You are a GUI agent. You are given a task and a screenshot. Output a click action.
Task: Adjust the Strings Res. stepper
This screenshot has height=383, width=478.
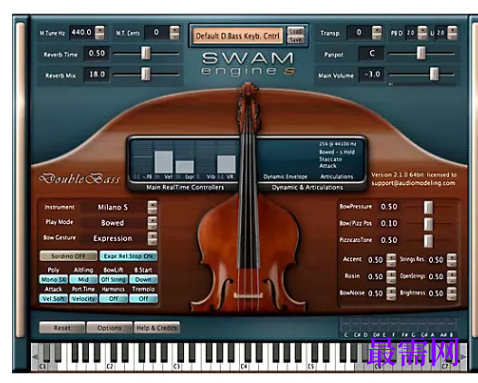click(x=452, y=260)
